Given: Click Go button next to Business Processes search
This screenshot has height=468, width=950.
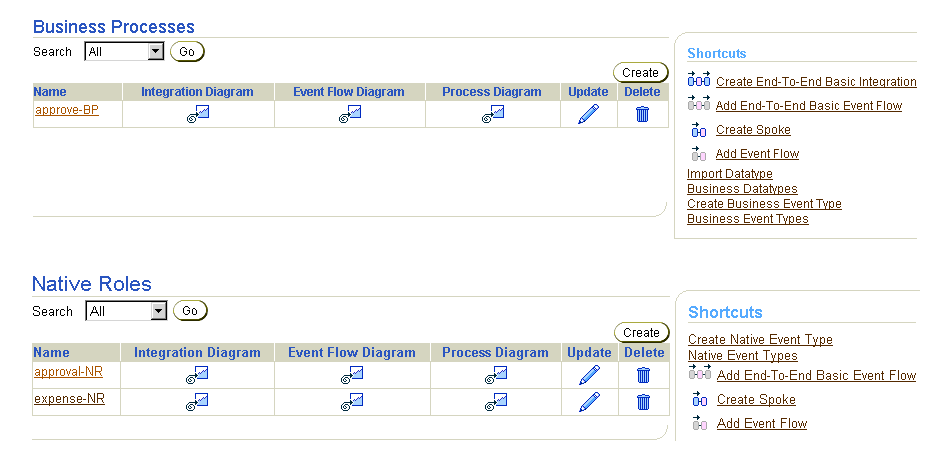Looking at the screenshot, I should (x=187, y=52).
